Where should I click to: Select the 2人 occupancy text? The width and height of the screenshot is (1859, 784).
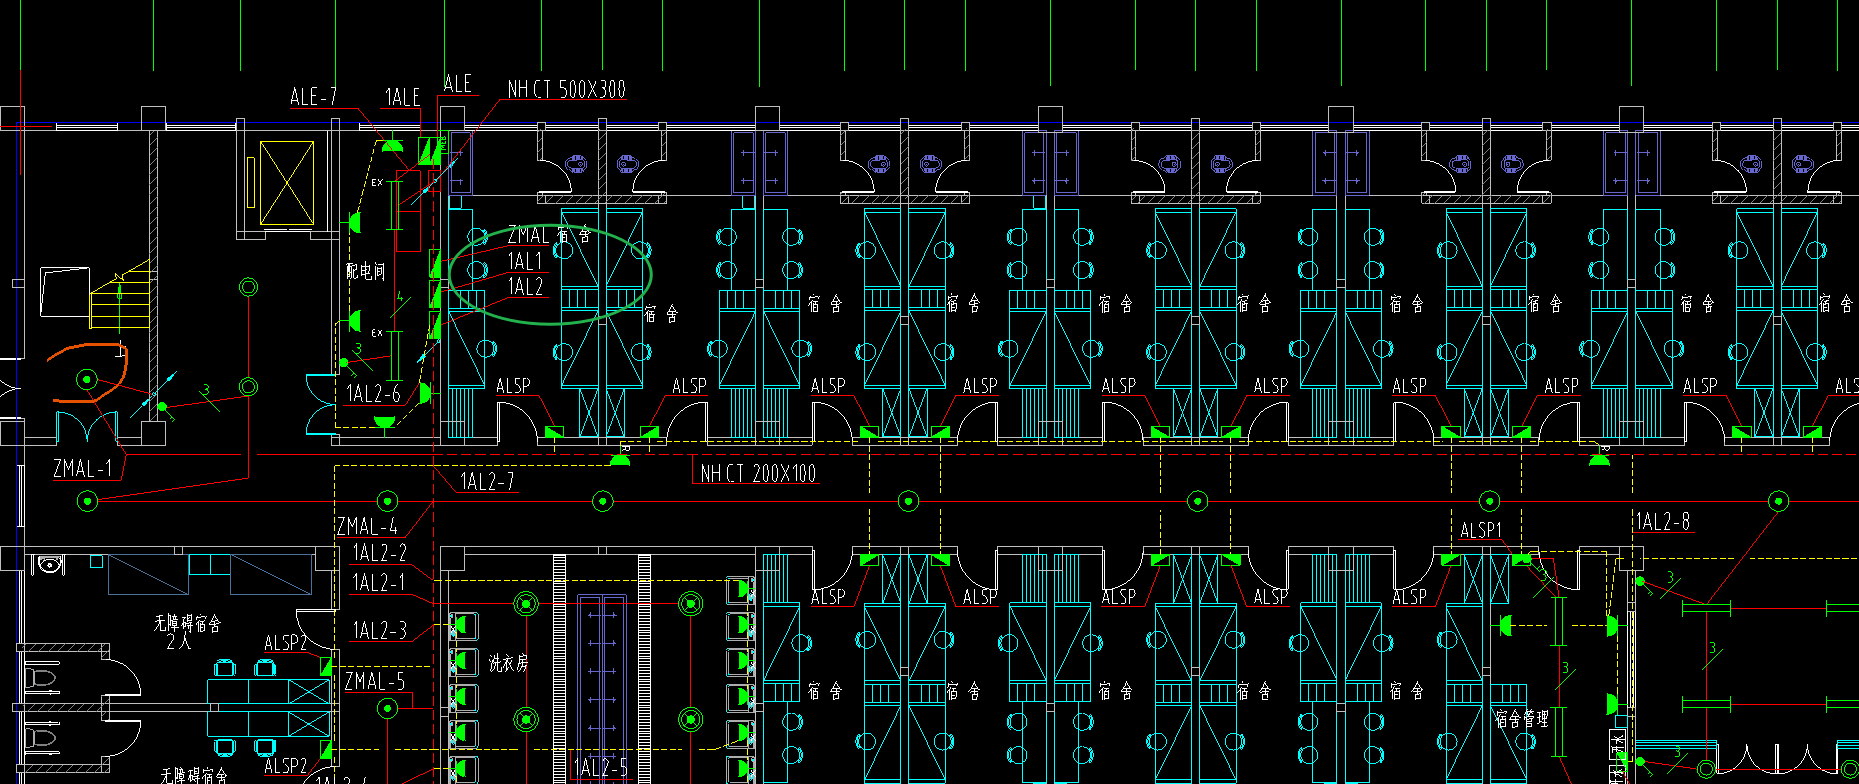tap(179, 642)
